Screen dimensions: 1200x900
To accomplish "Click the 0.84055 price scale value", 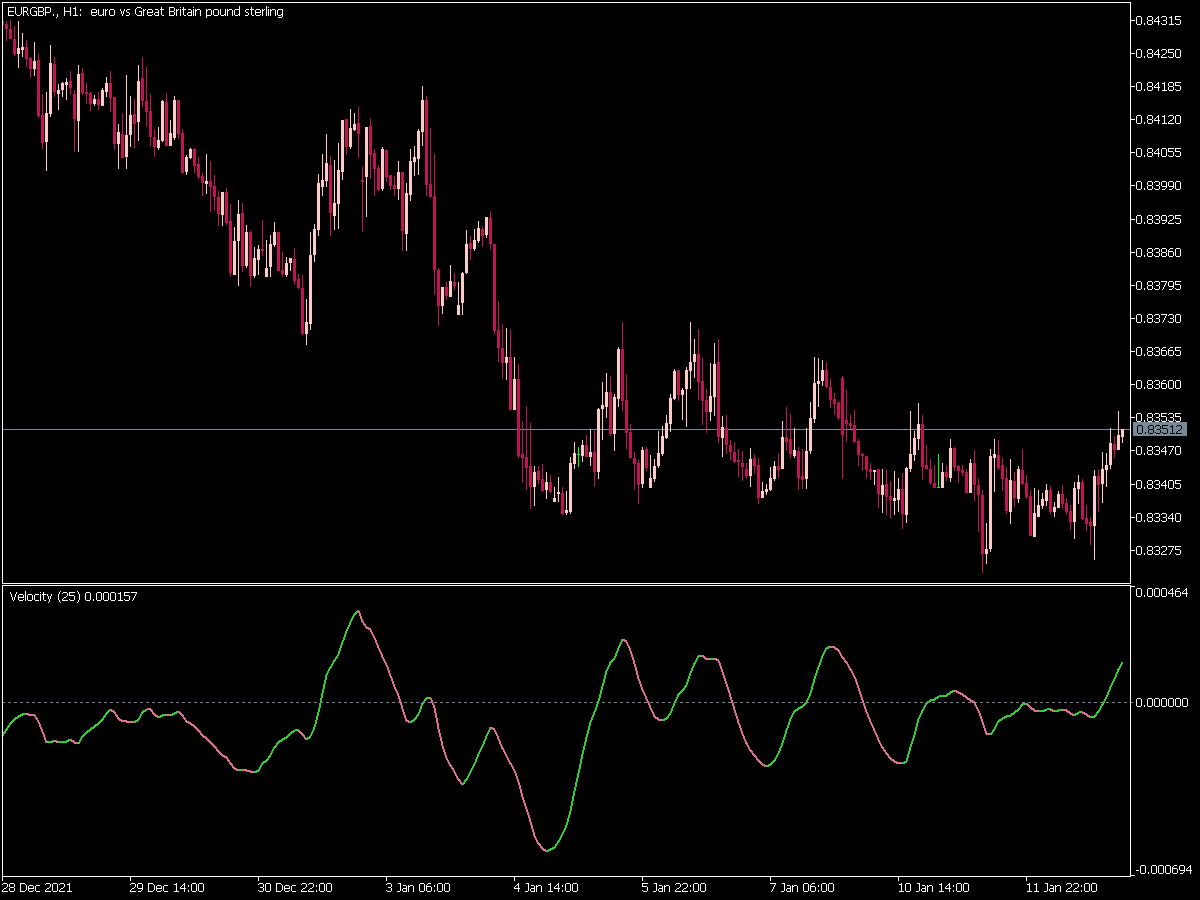I will 1160,152.
